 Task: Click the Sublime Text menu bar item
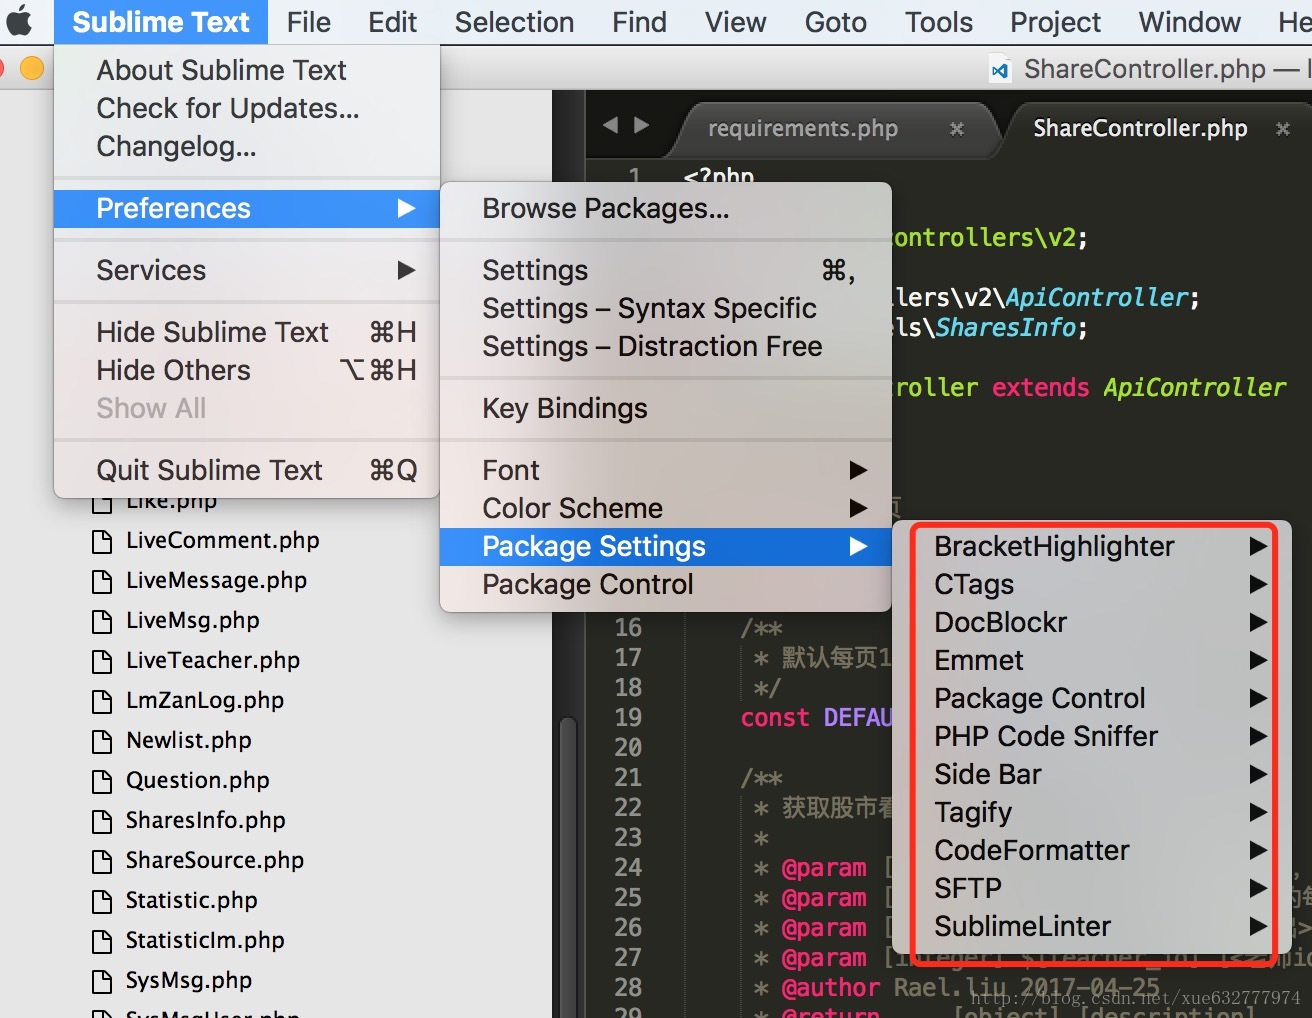pos(161,22)
